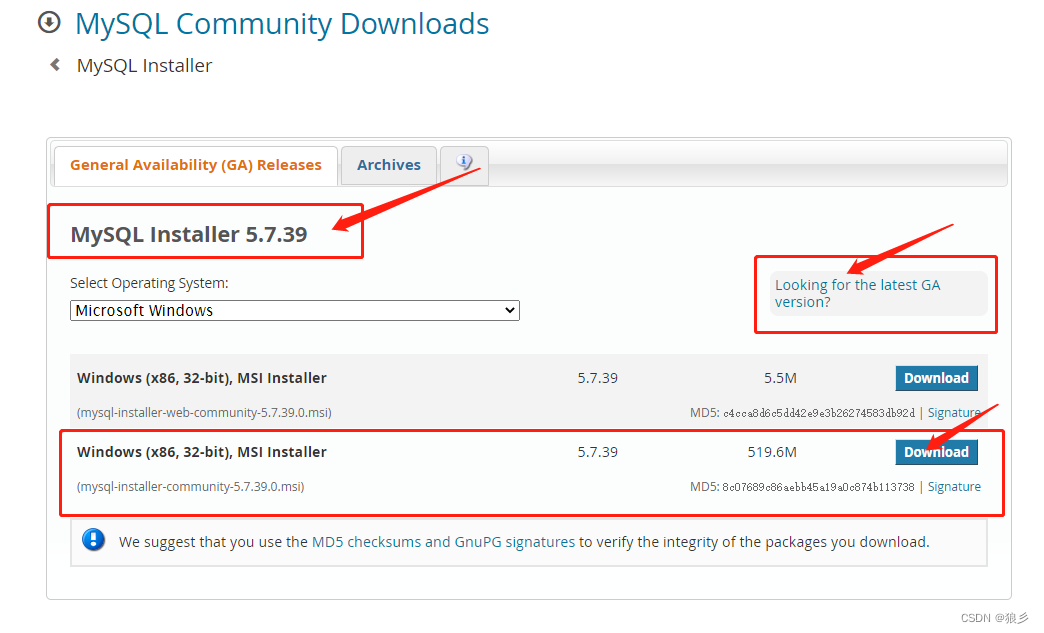The width and height of the screenshot is (1044, 633).
Task: Click the blue exclamation notice icon
Action: [x=93, y=539]
